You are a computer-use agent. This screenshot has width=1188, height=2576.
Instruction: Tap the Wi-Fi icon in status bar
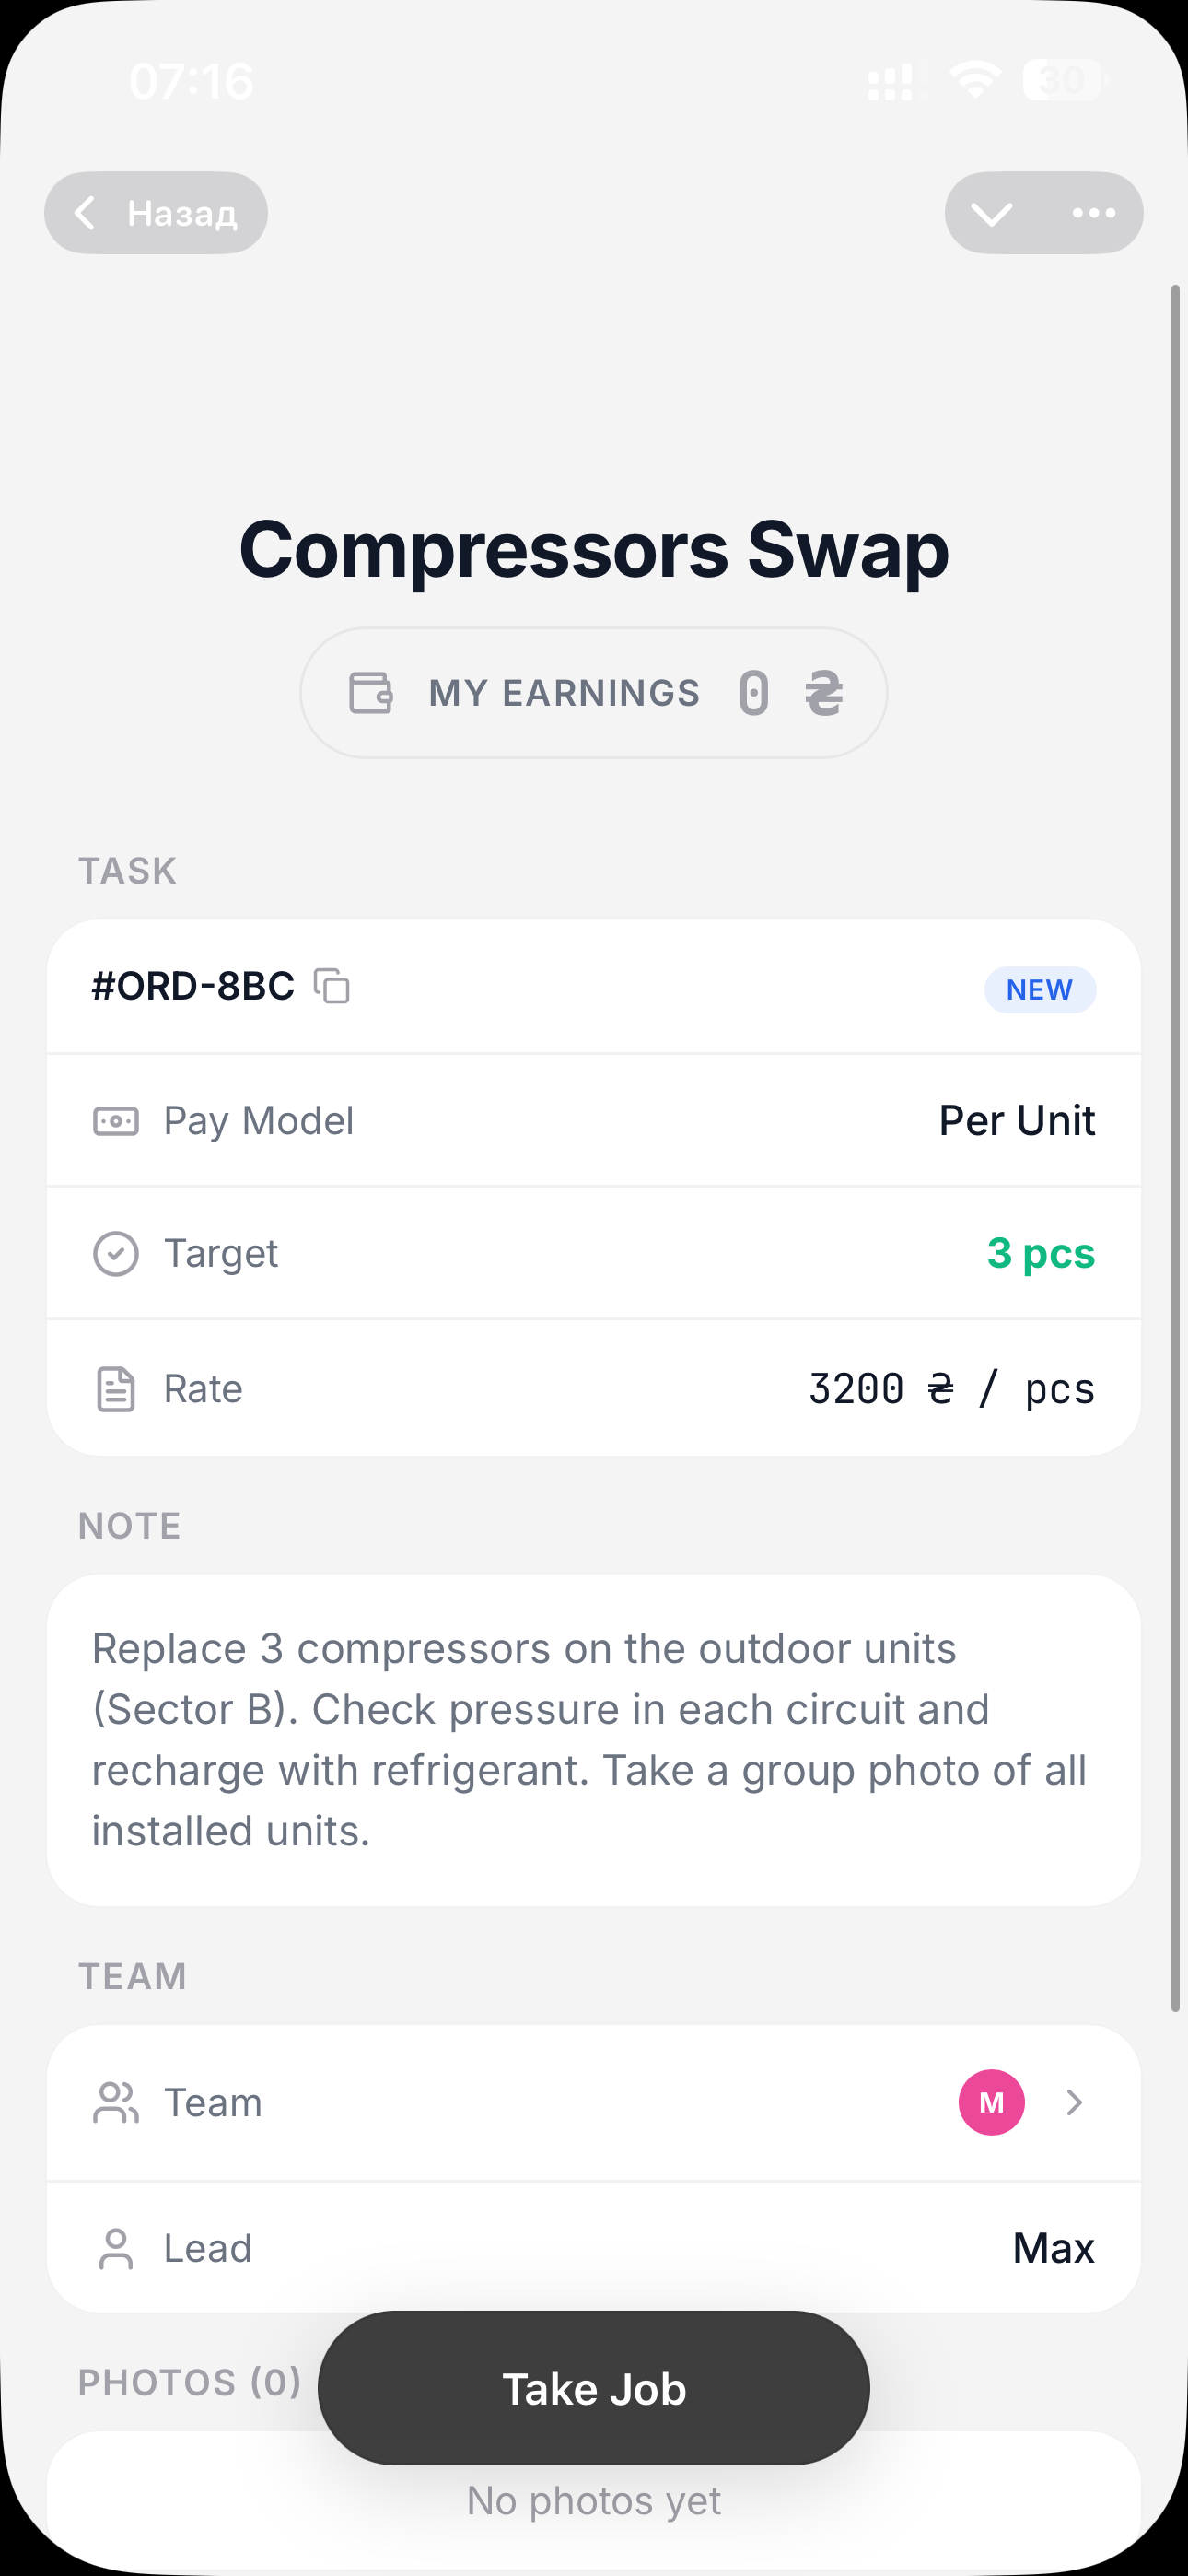click(x=975, y=80)
